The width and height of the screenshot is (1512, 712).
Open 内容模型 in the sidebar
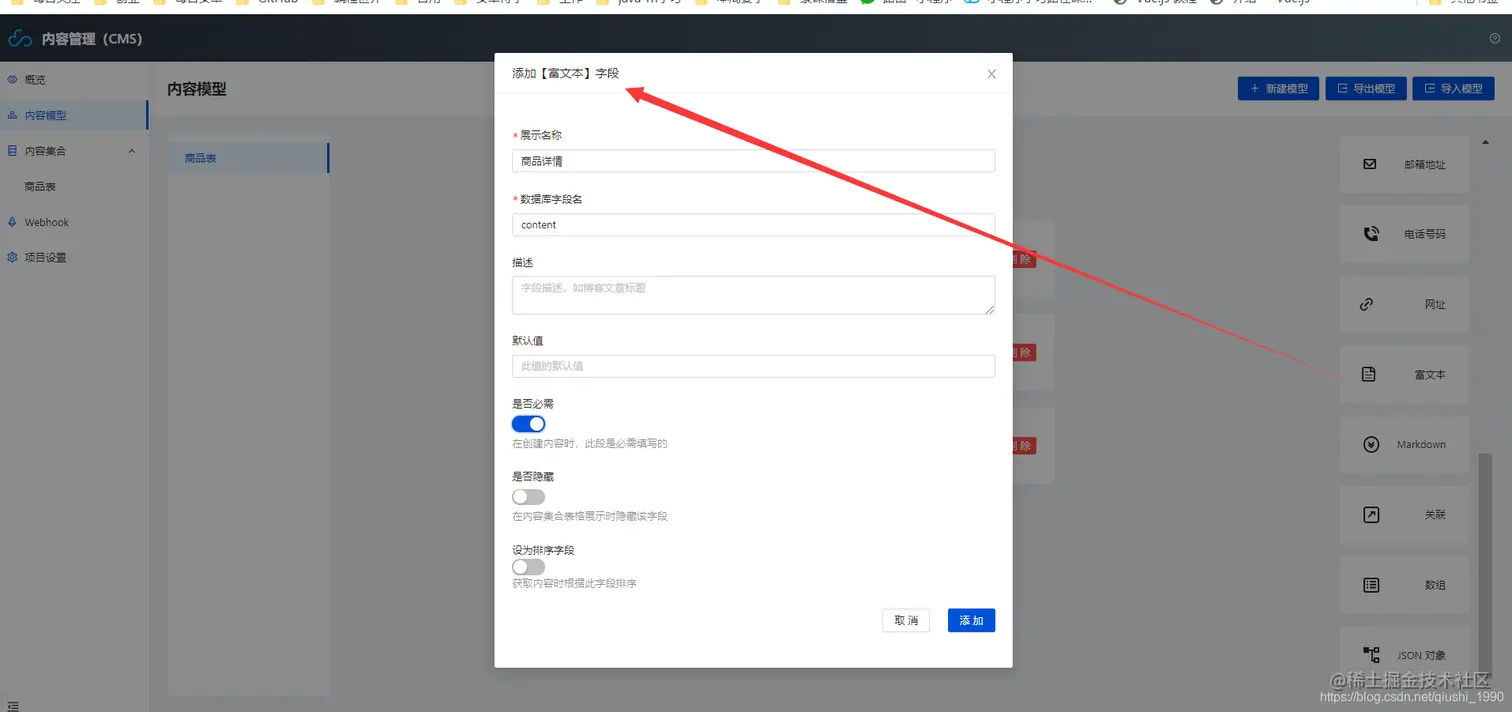click(x=74, y=115)
